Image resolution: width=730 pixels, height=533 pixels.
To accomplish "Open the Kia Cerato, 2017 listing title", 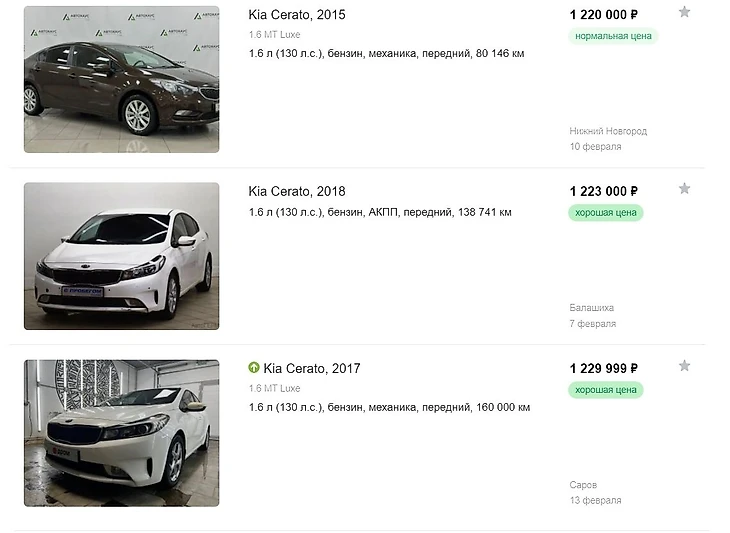I will (x=311, y=368).
